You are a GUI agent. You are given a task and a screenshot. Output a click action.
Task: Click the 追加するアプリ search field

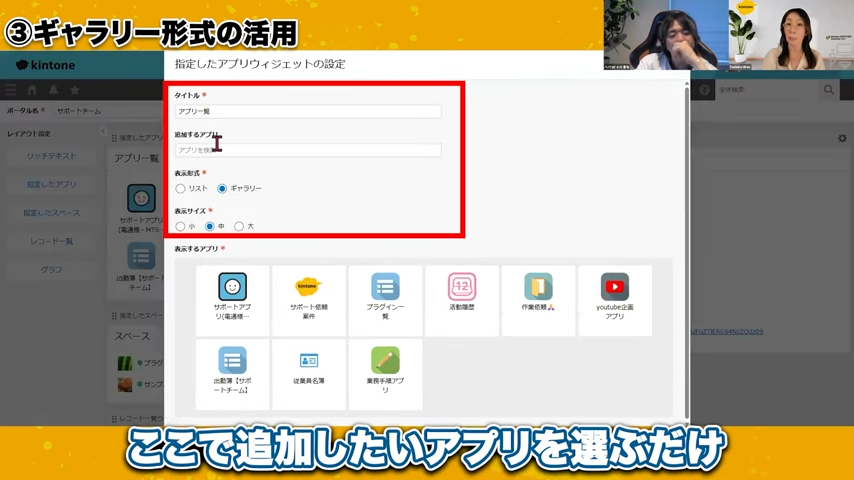308,150
